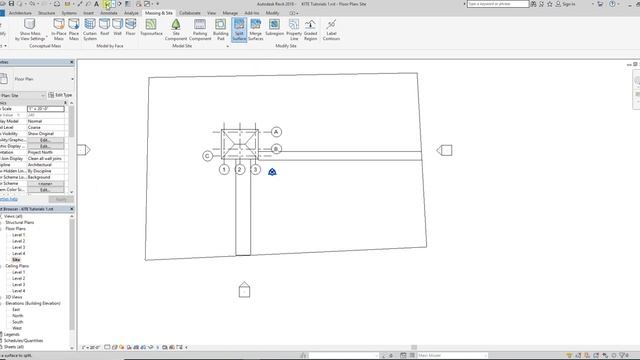Select the Property Line tool
Screen dimensions: 640x360
294,29
